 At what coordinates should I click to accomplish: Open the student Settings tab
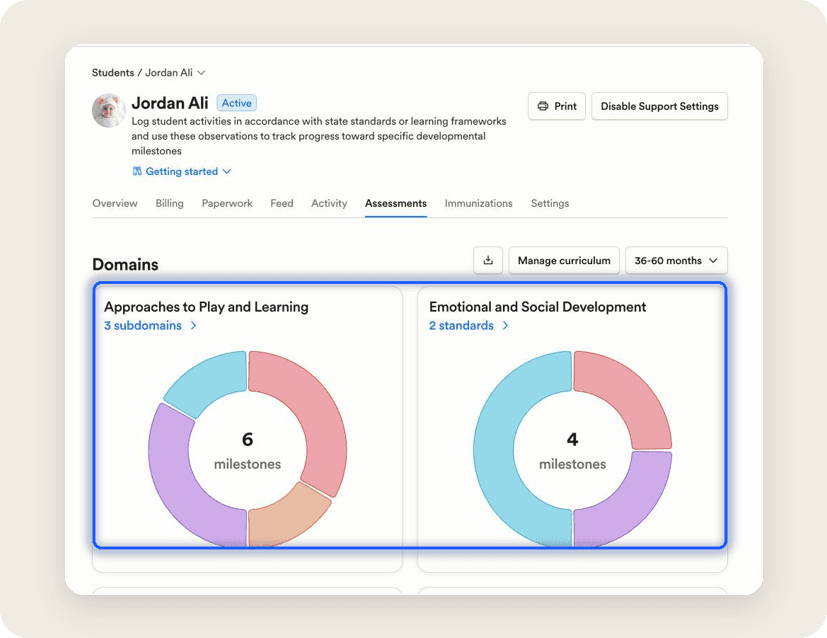550,203
